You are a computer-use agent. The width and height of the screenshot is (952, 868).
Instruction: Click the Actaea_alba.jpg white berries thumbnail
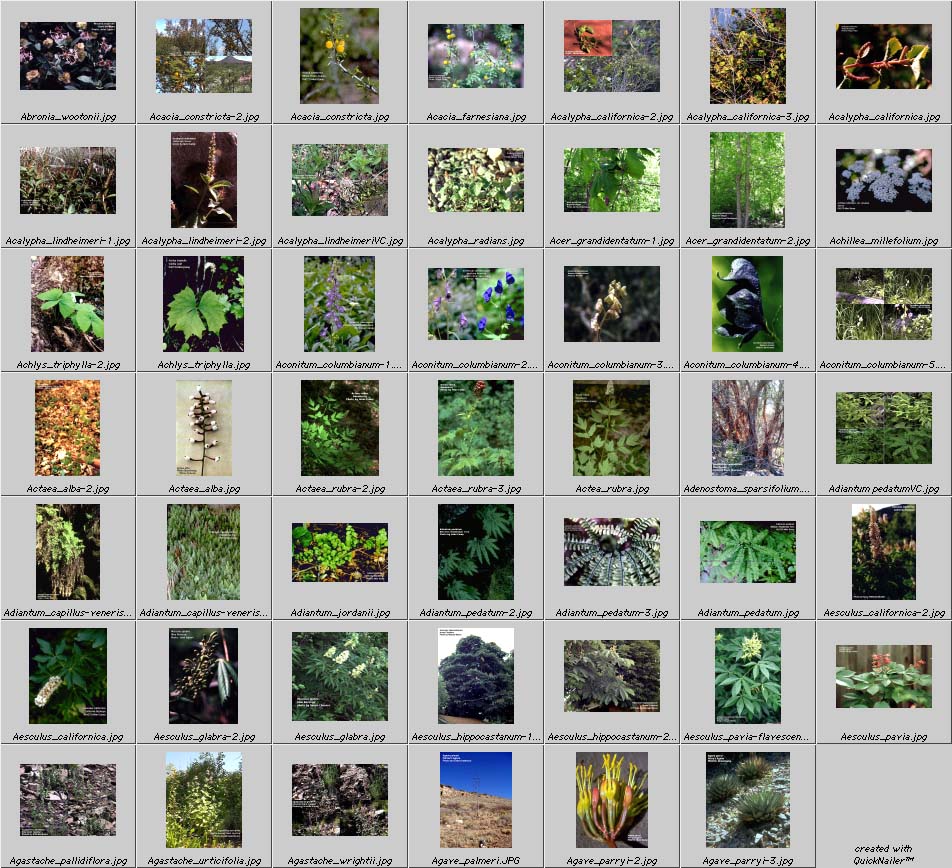click(x=204, y=428)
